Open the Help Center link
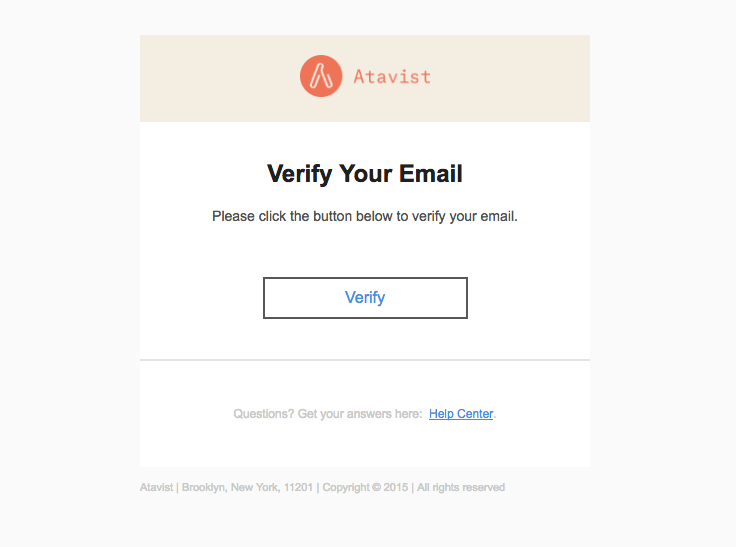This screenshot has width=736, height=547. tap(461, 414)
